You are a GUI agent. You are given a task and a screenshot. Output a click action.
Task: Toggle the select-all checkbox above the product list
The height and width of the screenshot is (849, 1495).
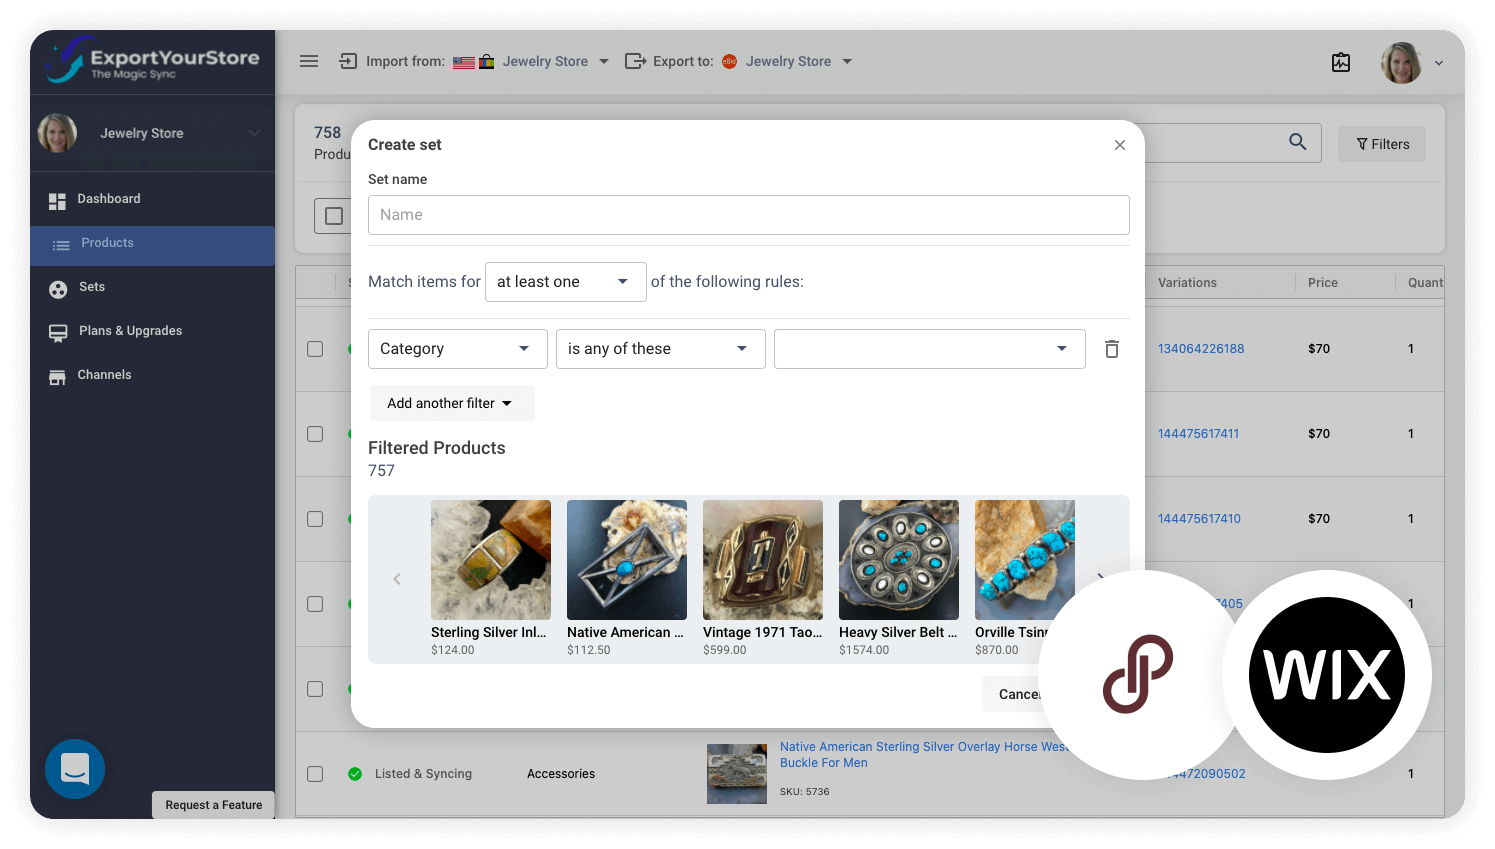[x=333, y=216]
